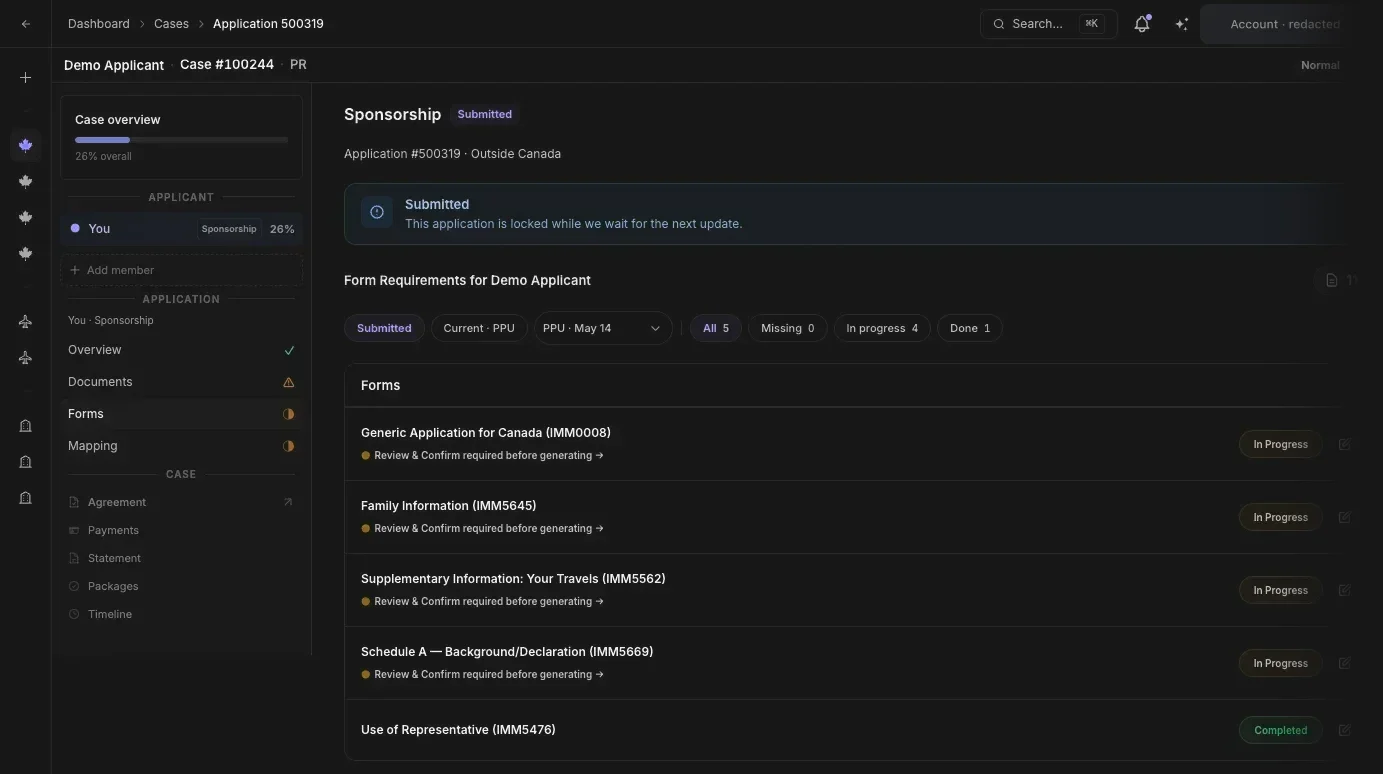This screenshot has height=774, width=1383.
Task: Click the external-link arrow beside Agreement
Action: tap(288, 502)
